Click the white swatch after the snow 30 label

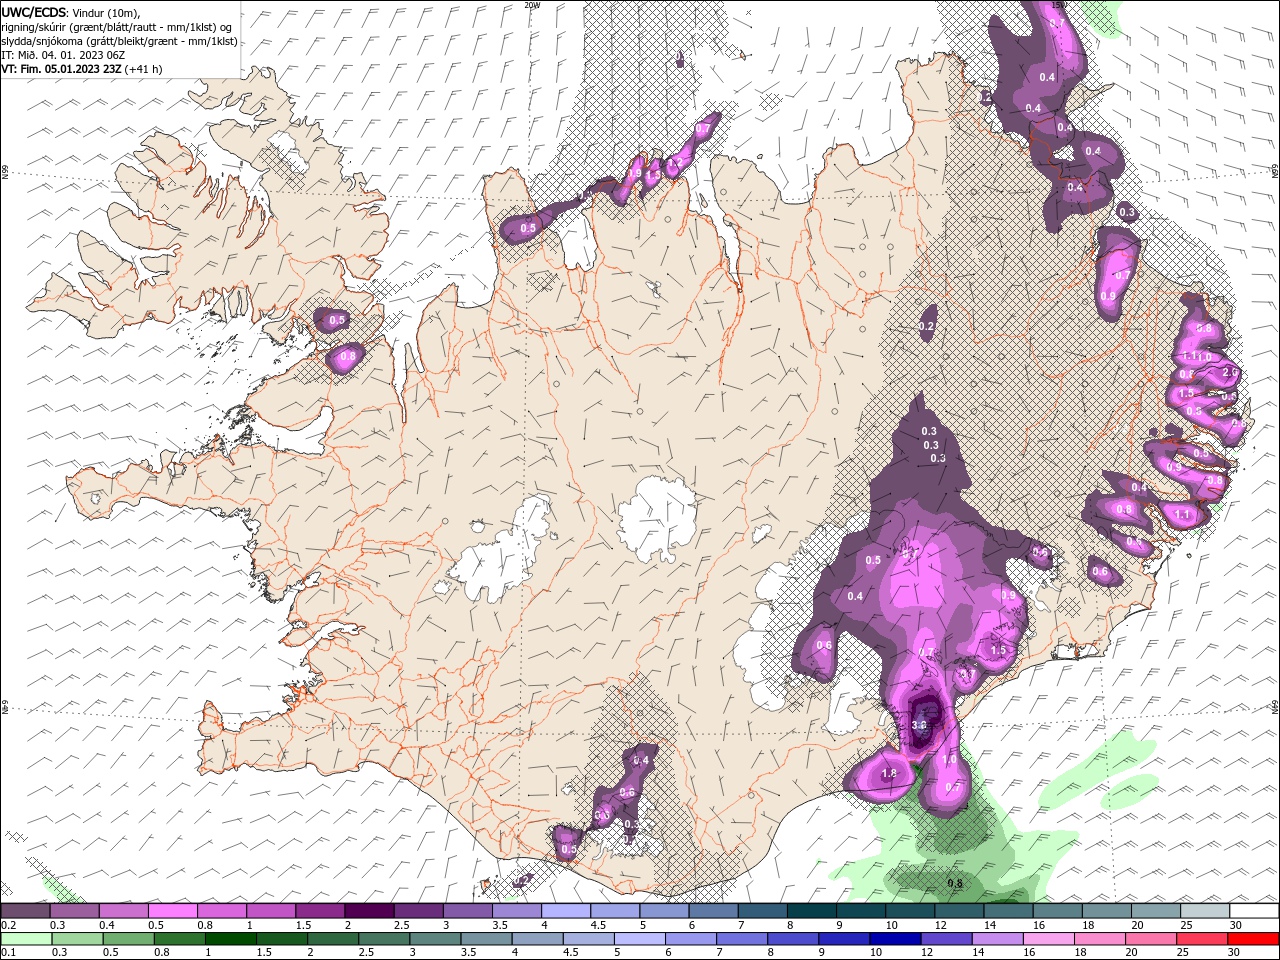(1254, 911)
